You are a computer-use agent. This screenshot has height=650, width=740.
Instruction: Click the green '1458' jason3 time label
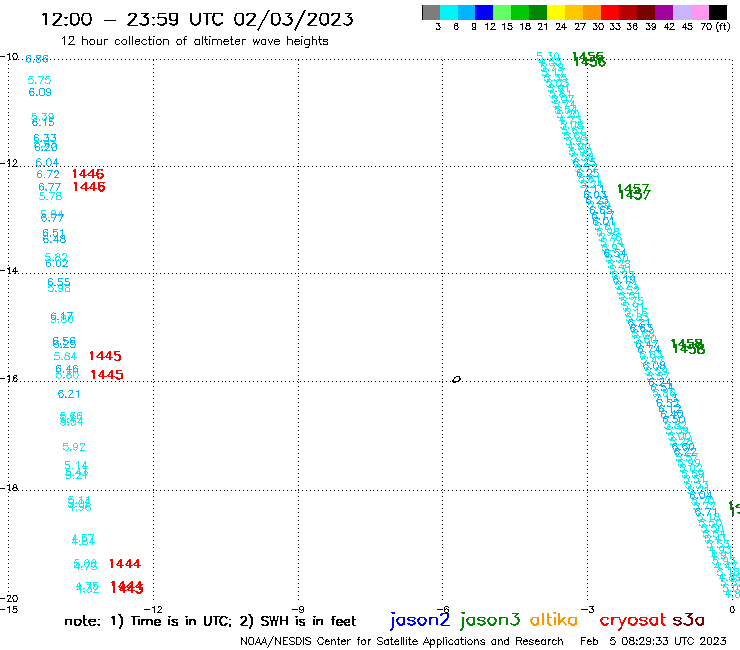[688, 346]
